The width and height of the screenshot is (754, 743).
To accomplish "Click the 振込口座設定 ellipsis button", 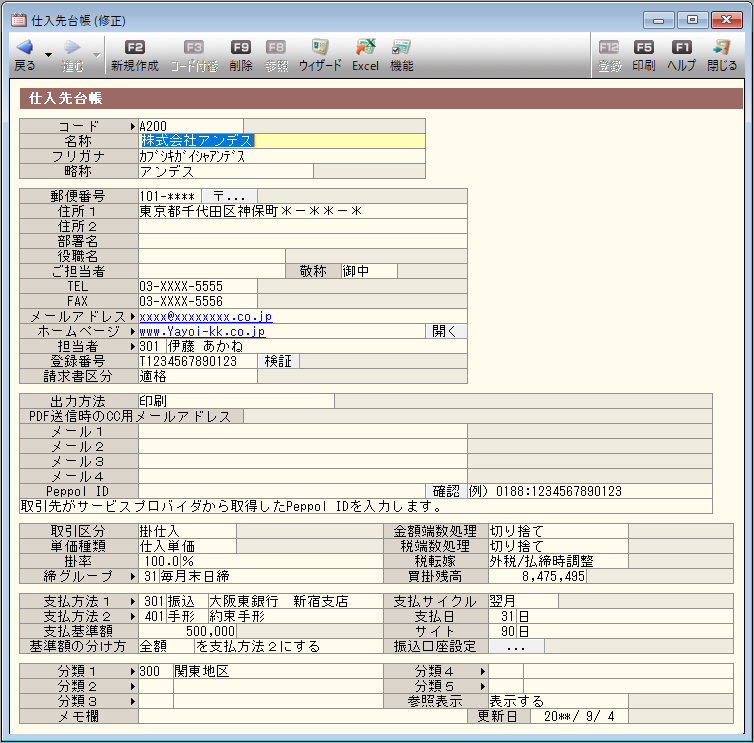I will 516,647.
